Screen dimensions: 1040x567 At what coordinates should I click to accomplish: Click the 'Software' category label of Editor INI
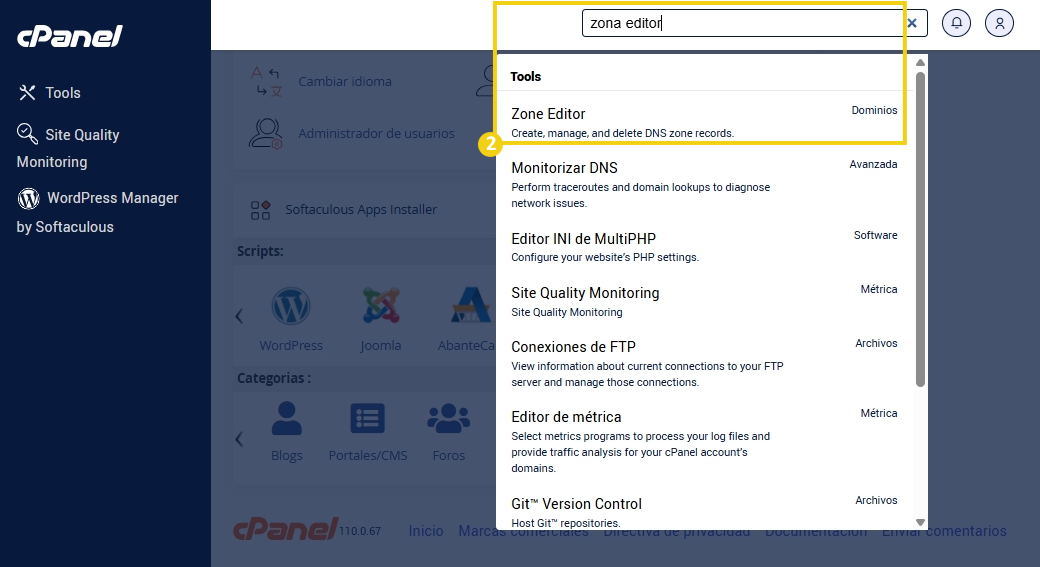876,235
